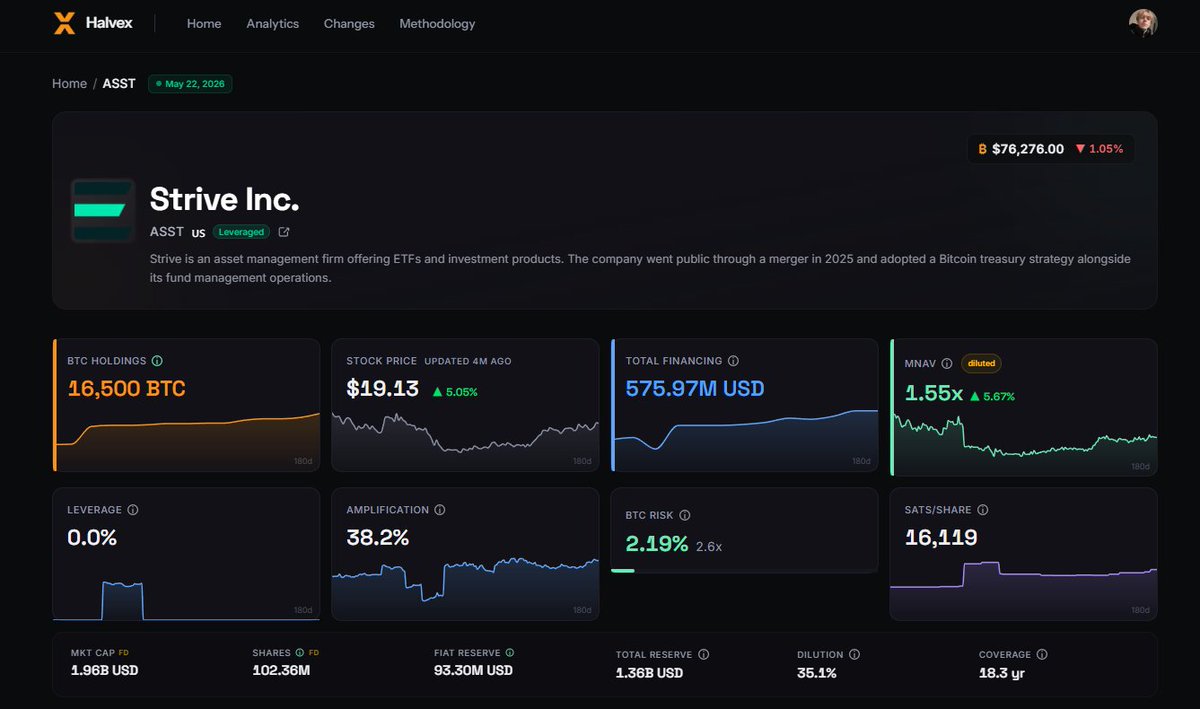Image resolution: width=1200 pixels, height=709 pixels.
Task: Click the 1.36B USD total reserve value
Action: pyautogui.click(x=649, y=673)
